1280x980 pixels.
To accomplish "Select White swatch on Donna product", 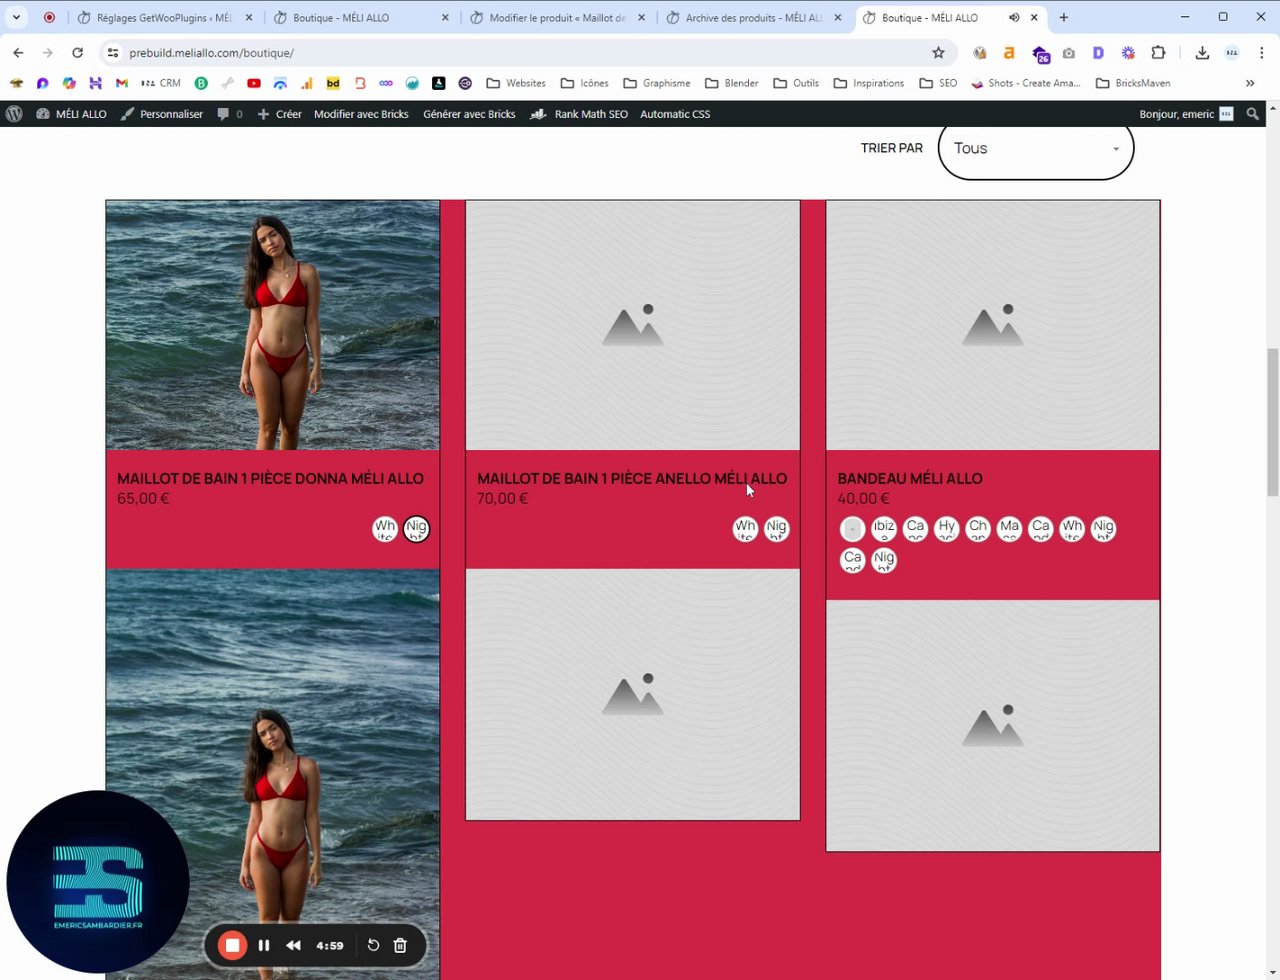I will [385, 529].
